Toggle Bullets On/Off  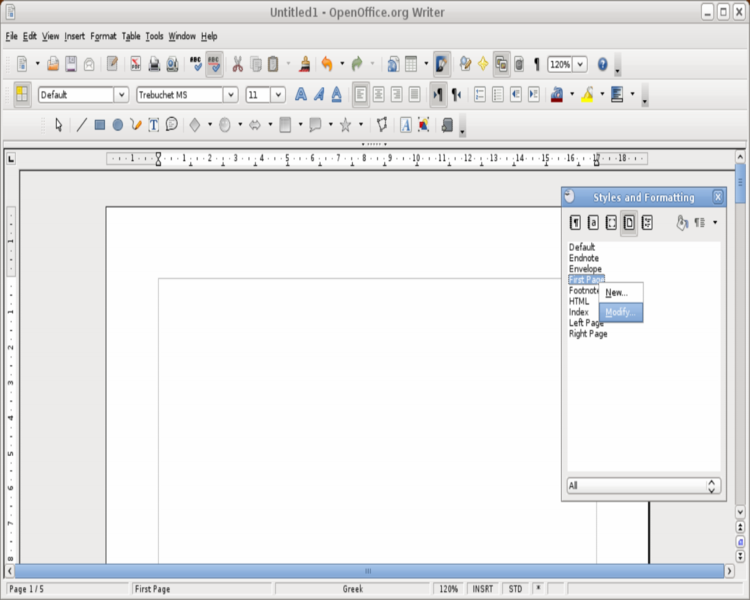(497, 94)
